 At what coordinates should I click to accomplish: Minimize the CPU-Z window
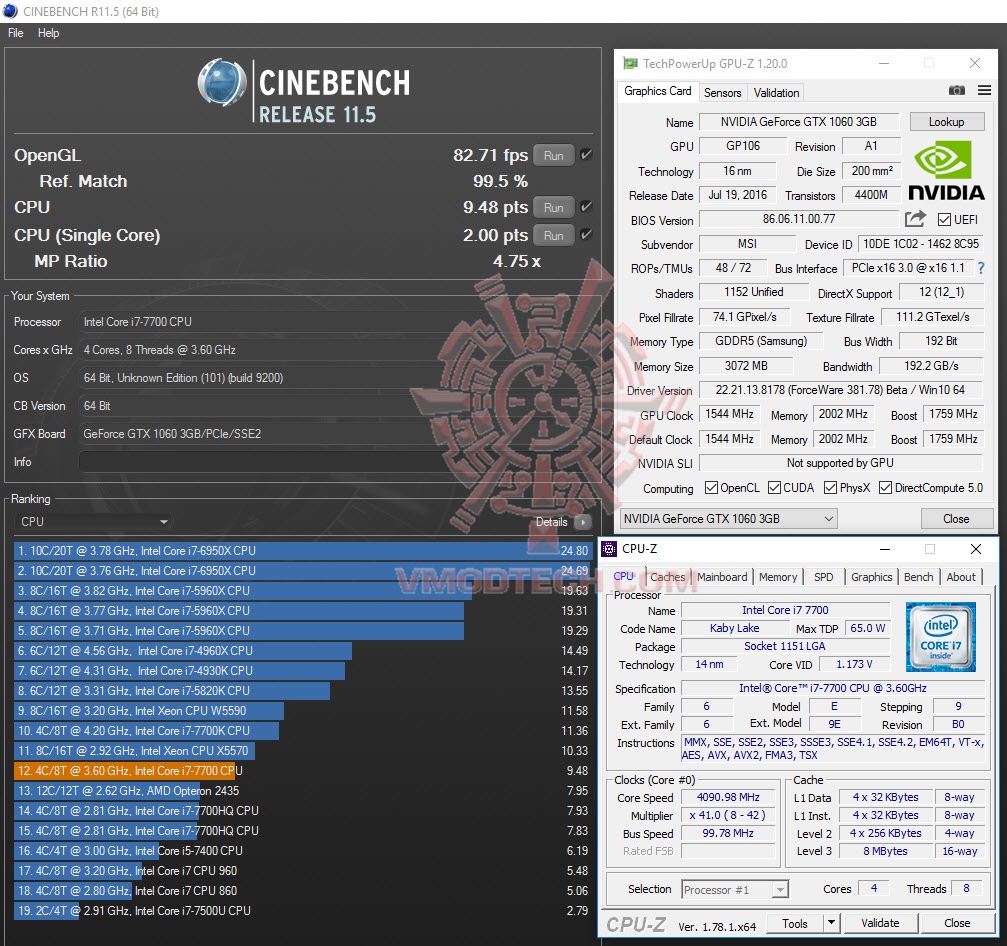coord(884,549)
